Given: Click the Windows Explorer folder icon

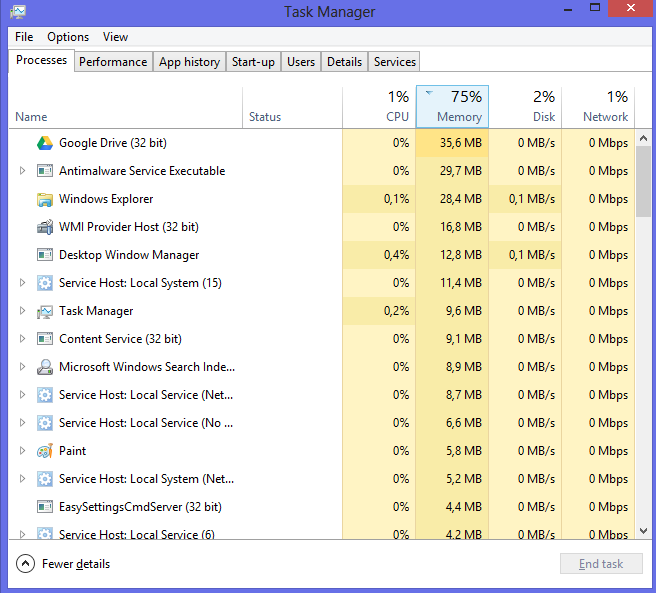Looking at the screenshot, I should tap(45, 199).
